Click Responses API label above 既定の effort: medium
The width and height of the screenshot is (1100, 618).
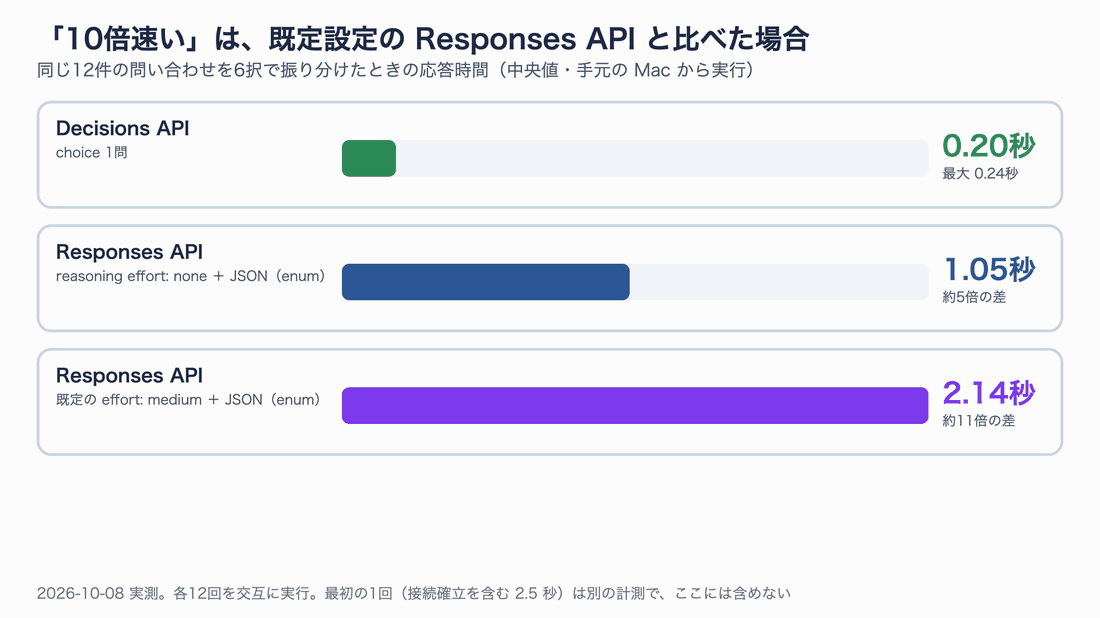pos(129,375)
